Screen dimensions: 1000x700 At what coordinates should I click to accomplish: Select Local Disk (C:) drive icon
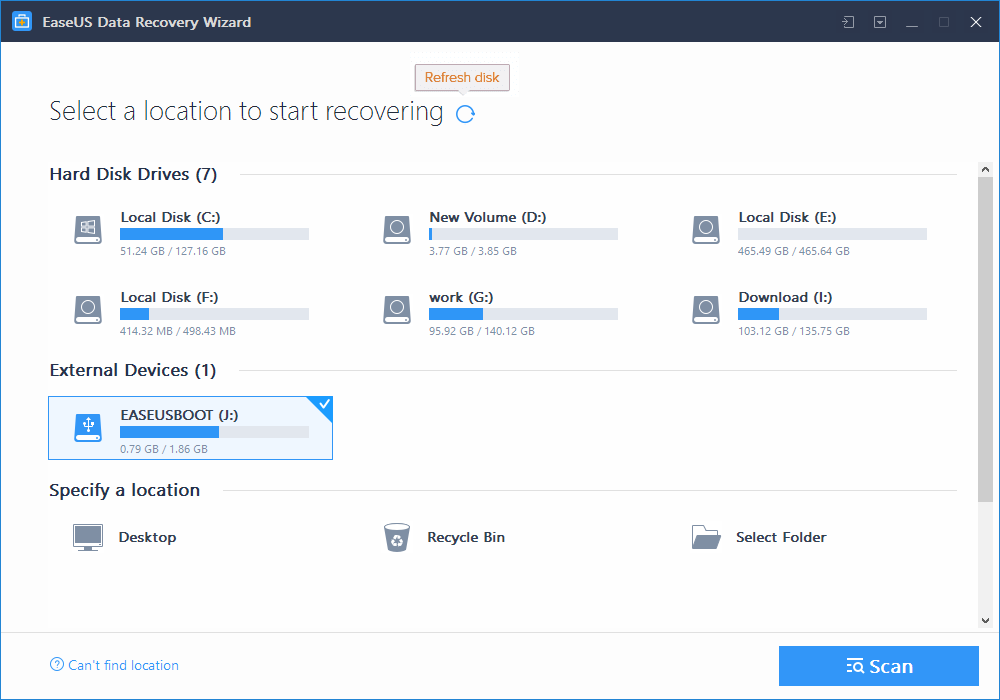click(88, 229)
